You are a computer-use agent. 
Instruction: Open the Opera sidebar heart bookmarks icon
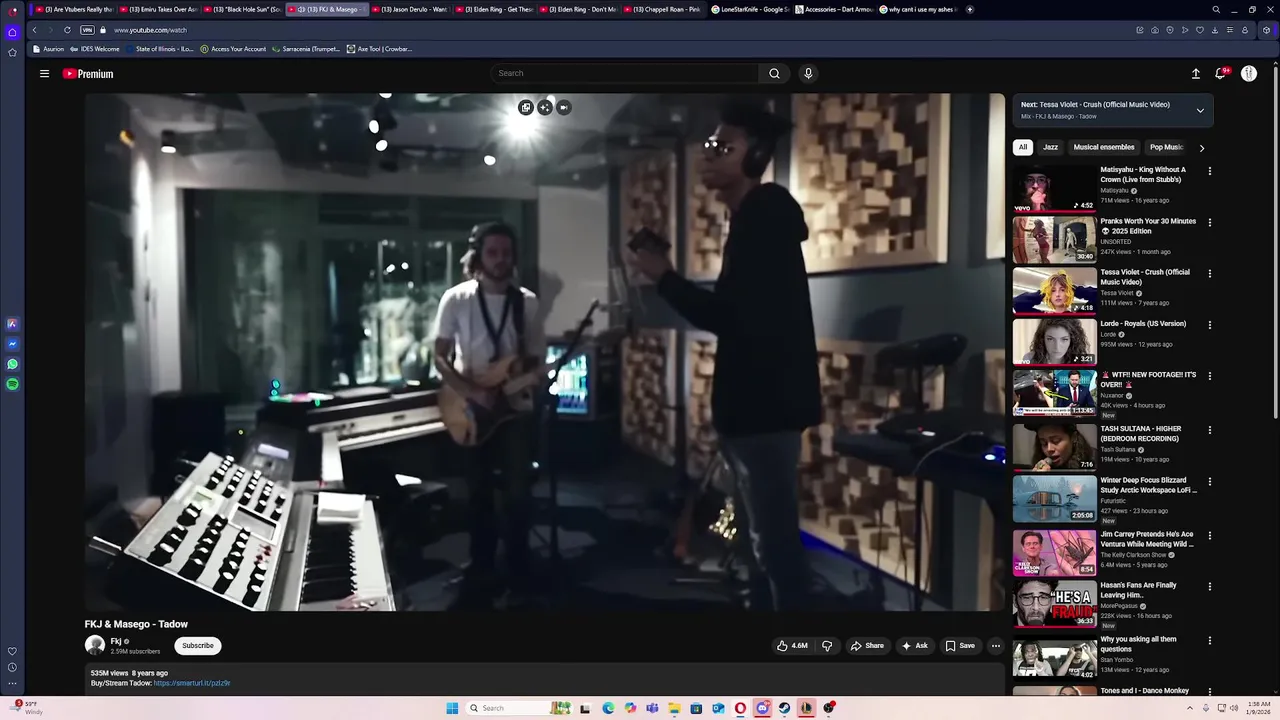[12, 651]
